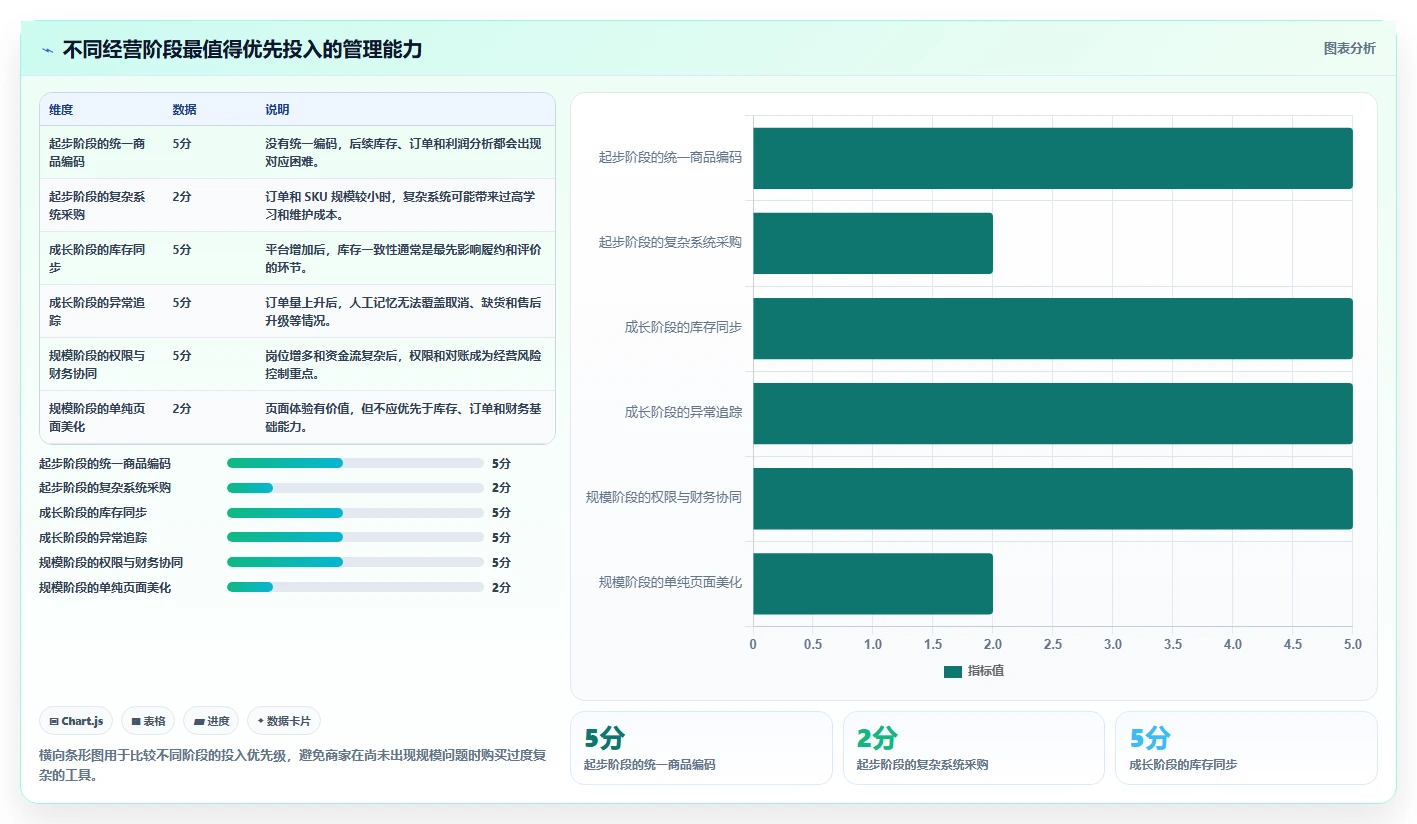This screenshot has height=824, width=1417.
Task: Click the 2分 value beside 起步阶段的复杂系统采购 progress bar
Action: click(x=501, y=488)
